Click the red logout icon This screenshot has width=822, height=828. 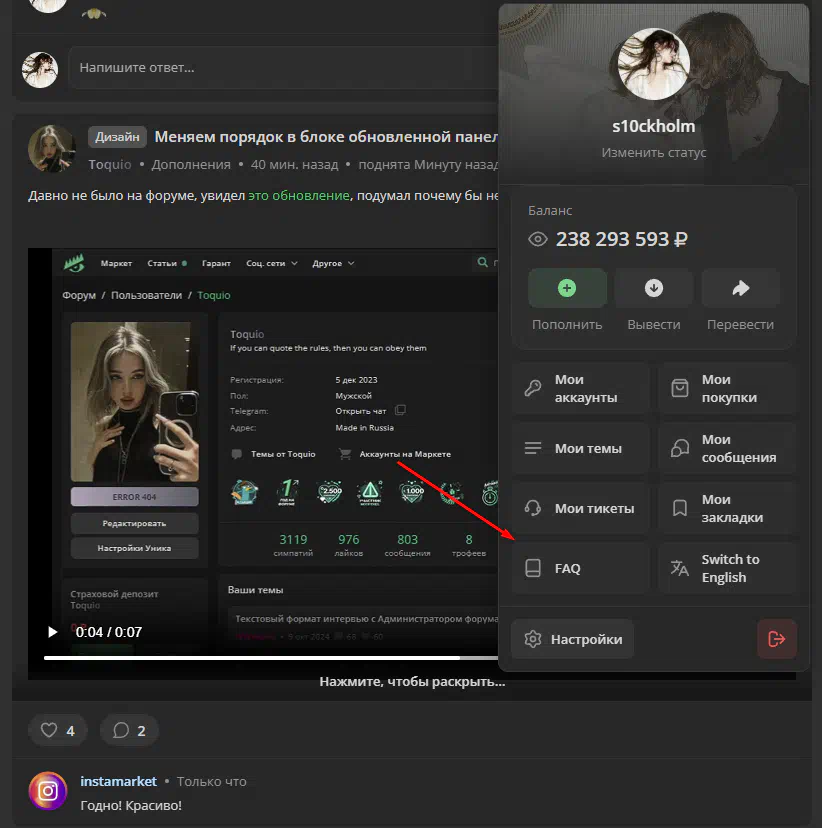coord(777,639)
